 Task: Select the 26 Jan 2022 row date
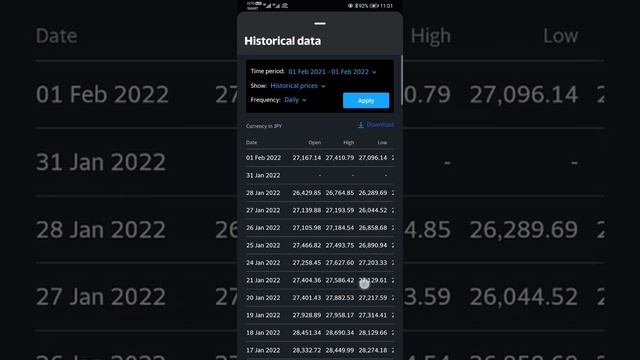tap(263, 228)
